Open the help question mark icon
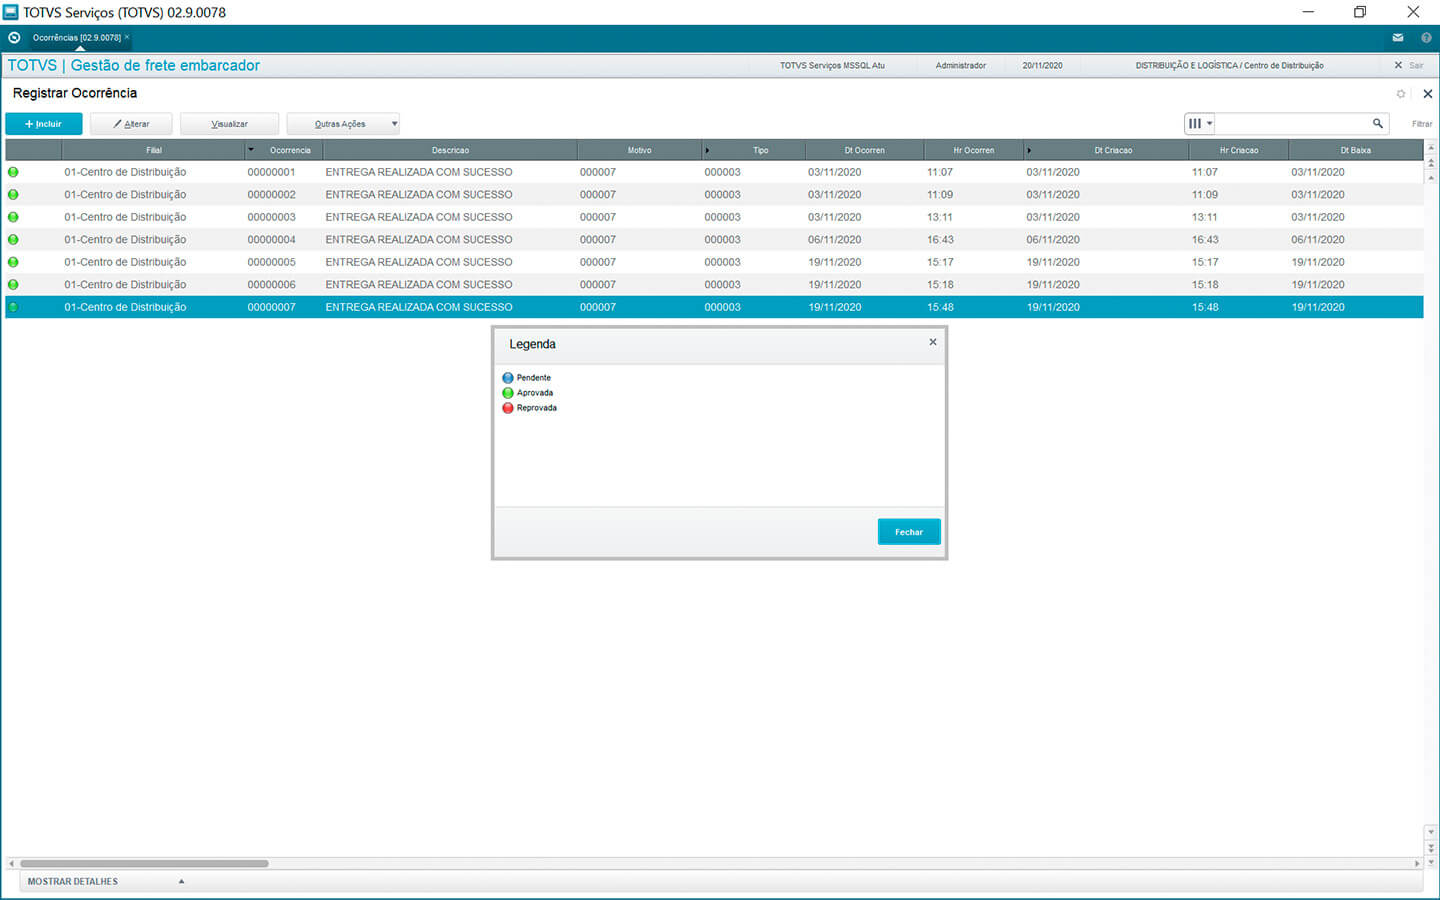 click(x=1426, y=38)
